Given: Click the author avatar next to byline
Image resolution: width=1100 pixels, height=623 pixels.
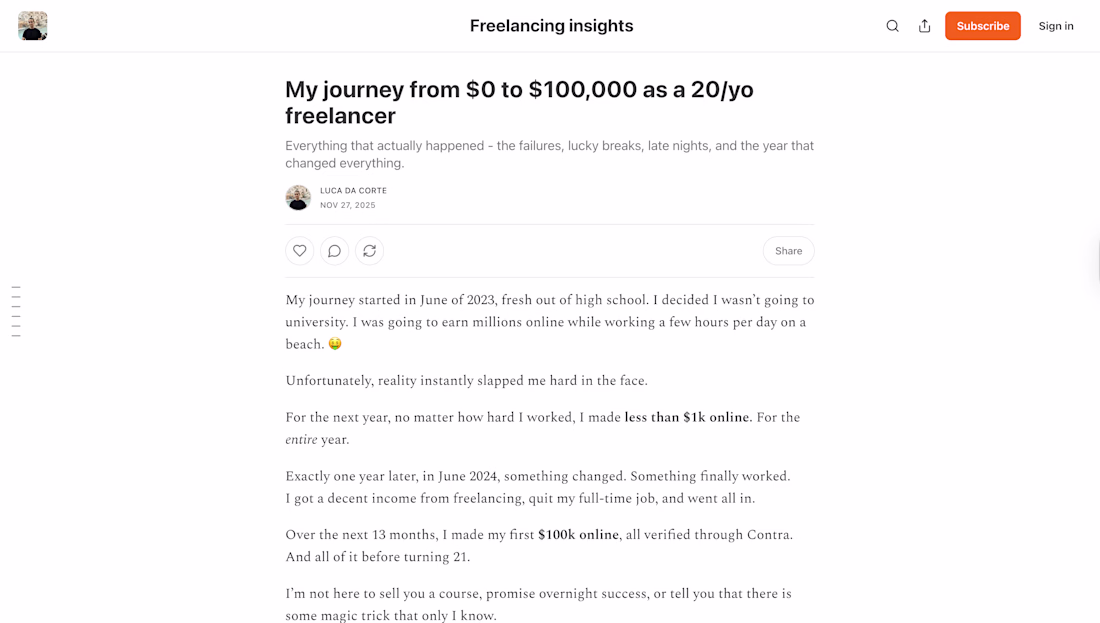Looking at the screenshot, I should coord(298,198).
